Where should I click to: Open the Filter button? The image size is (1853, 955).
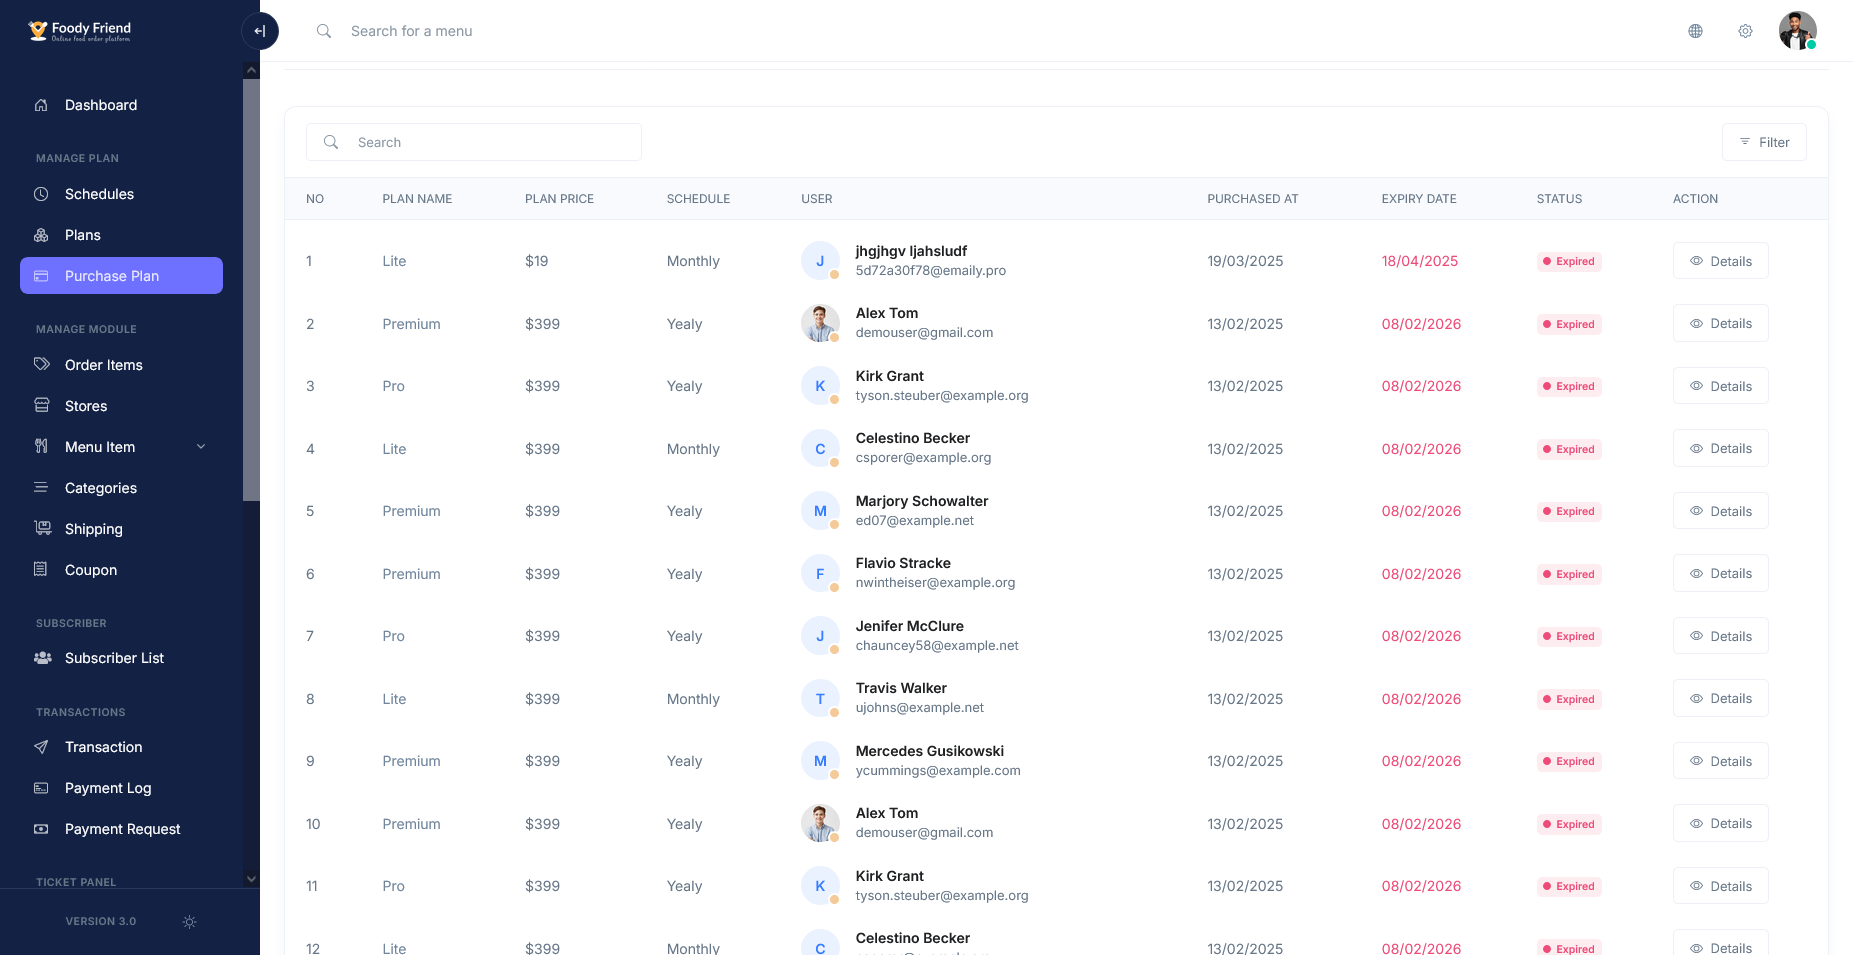point(1764,142)
